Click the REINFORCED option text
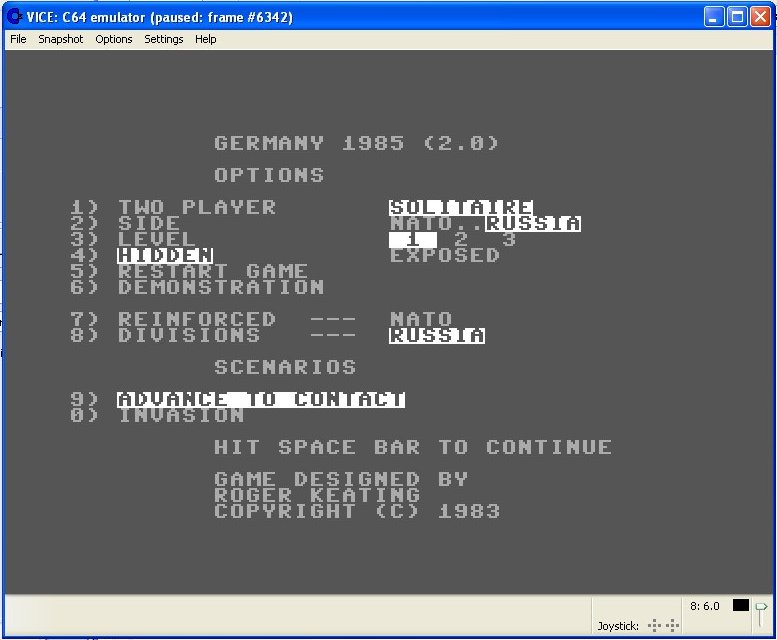Screen dimensions: 777x640 tap(197, 319)
